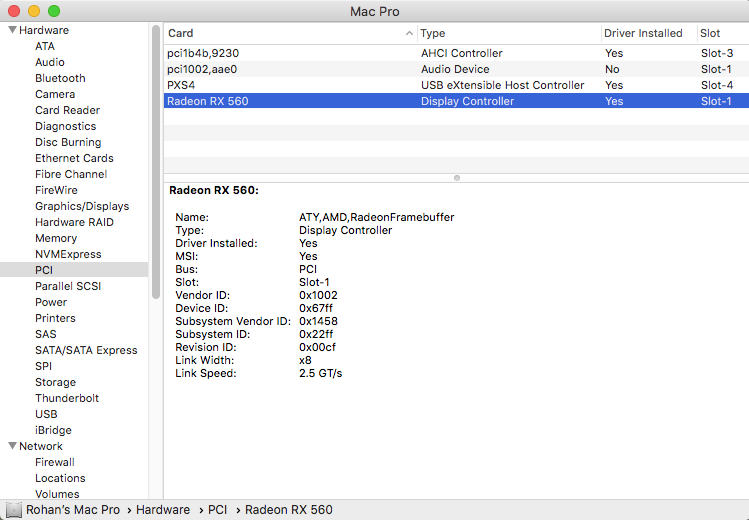
Task: Click the pane splitter handle dot
Action: (x=457, y=178)
